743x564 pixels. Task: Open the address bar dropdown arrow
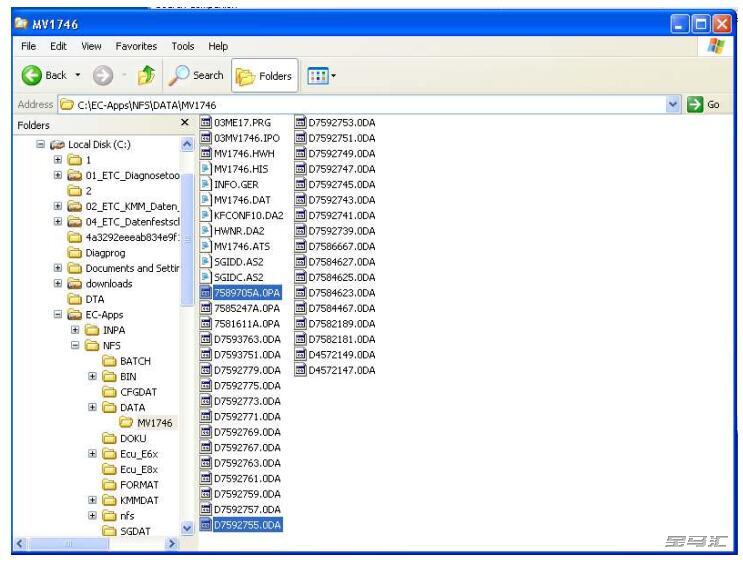[673, 104]
